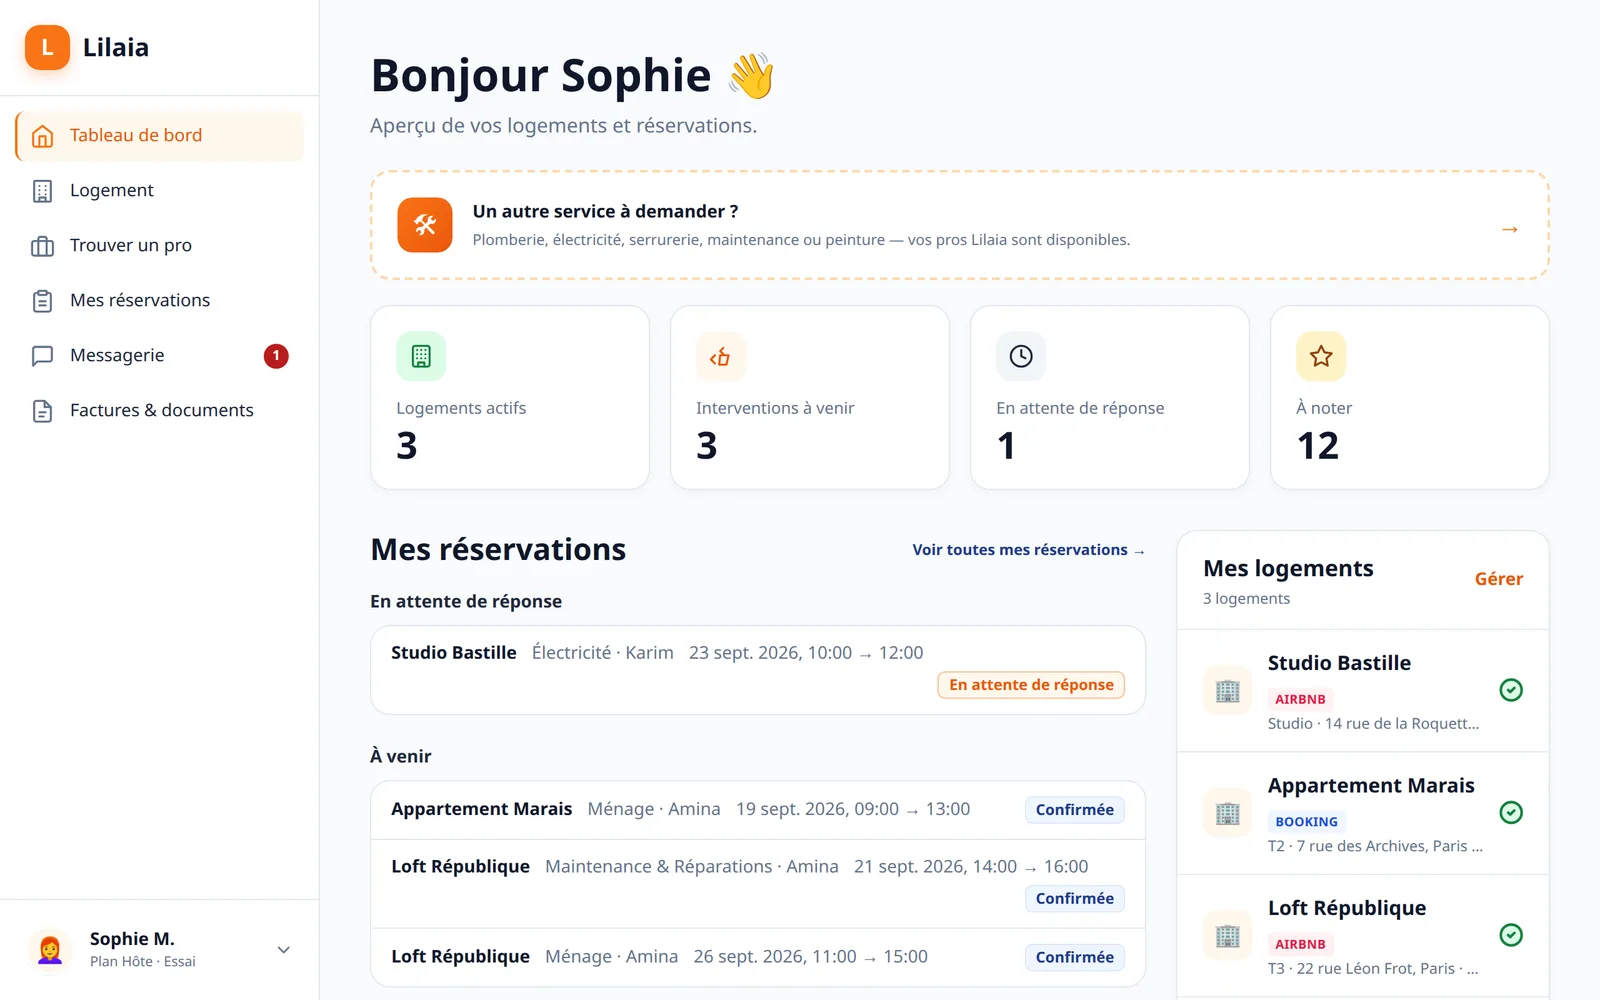Viewport: 1600px width, 1000px height.
Task: Expand the Sophie M. account menu chevron
Action: click(284, 950)
